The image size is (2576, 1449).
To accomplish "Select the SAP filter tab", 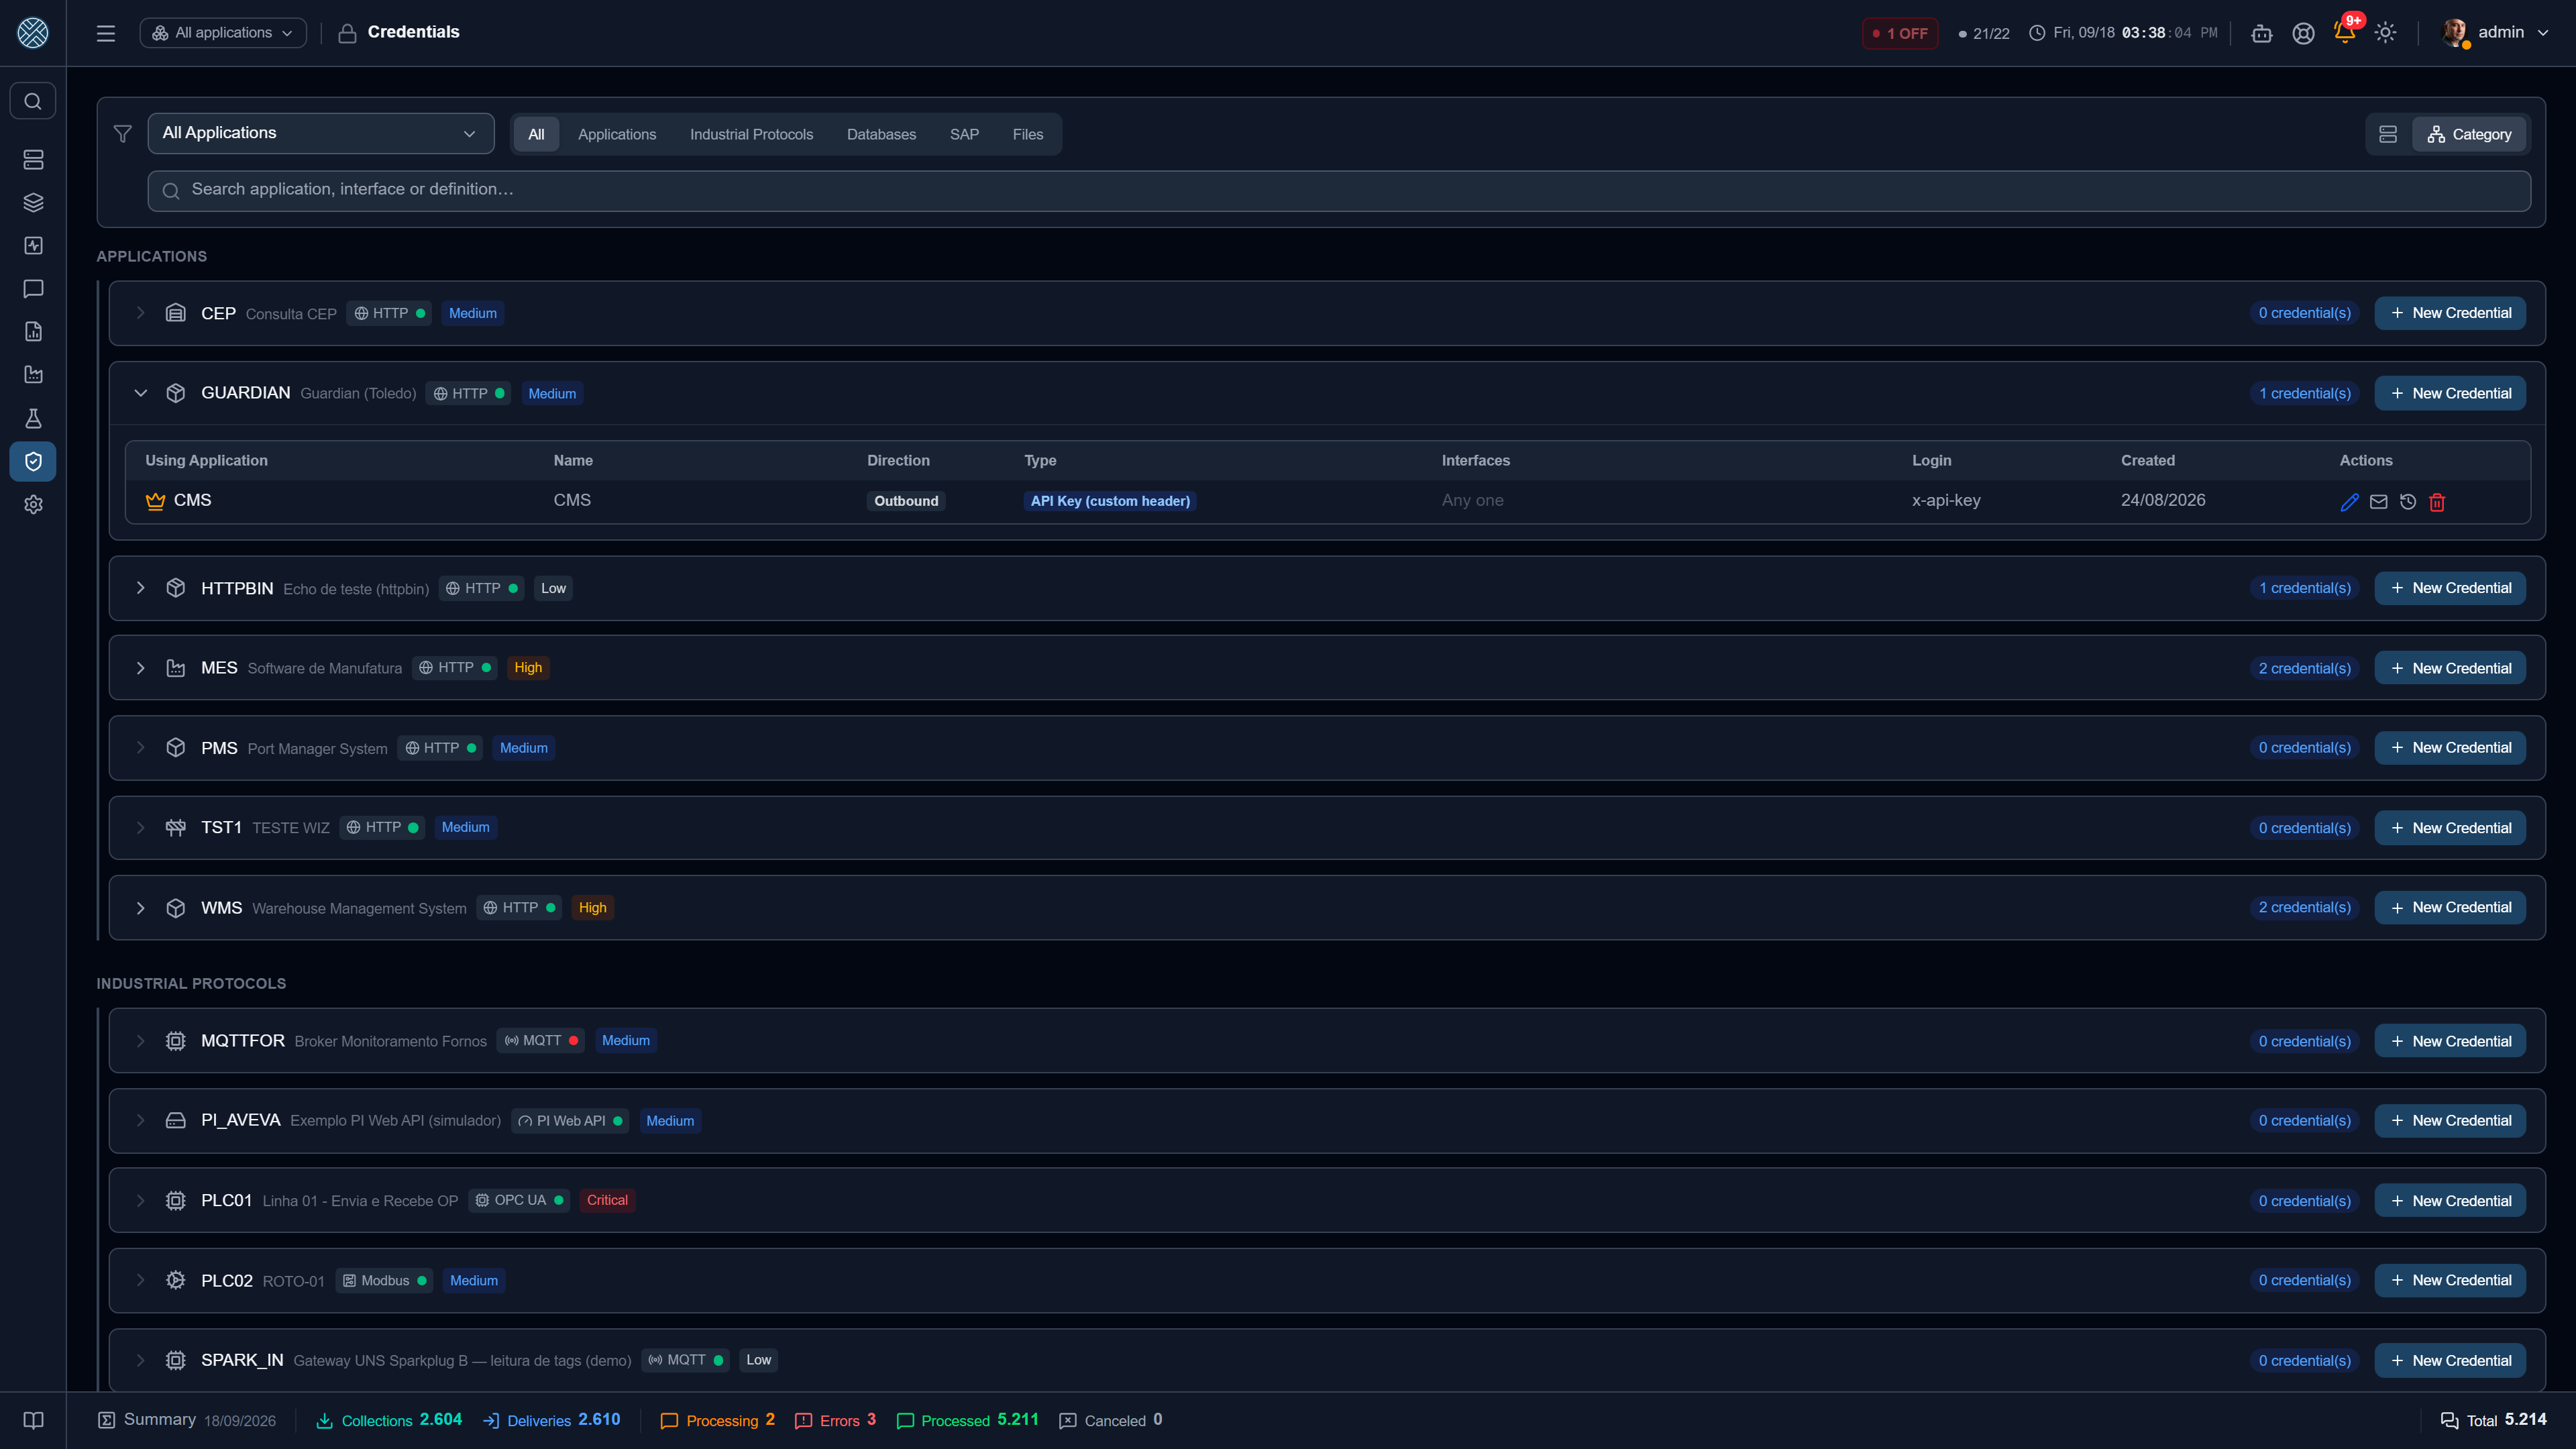I will pyautogui.click(x=964, y=134).
